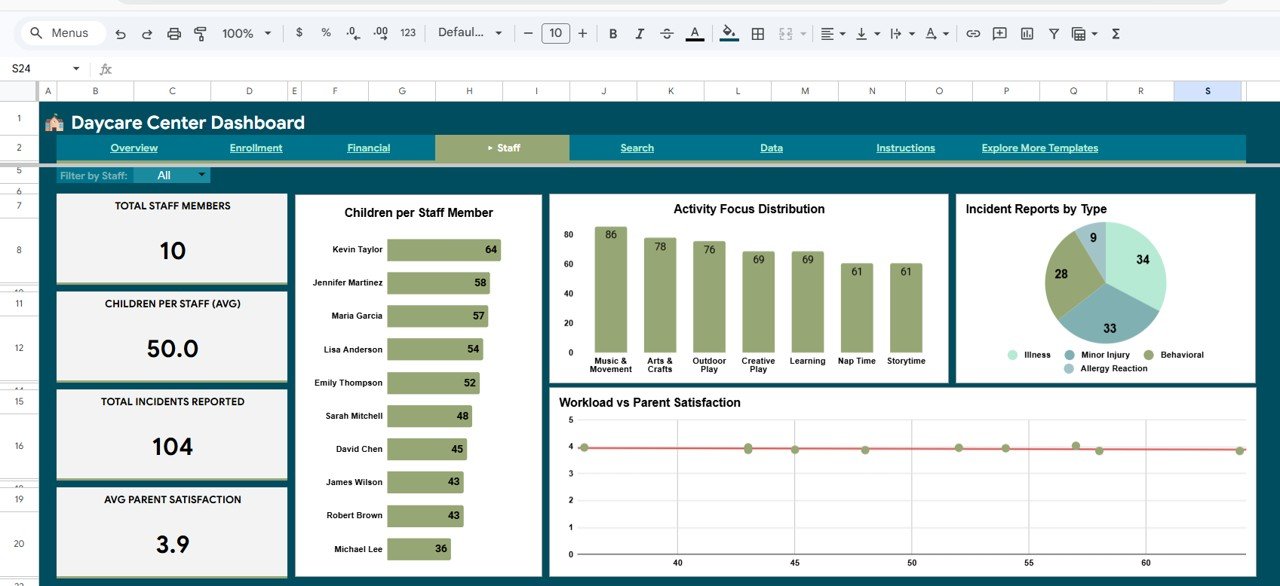Image resolution: width=1280 pixels, height=586 pixels.
Task: Open the fill color picker
Action: [729, 34]
